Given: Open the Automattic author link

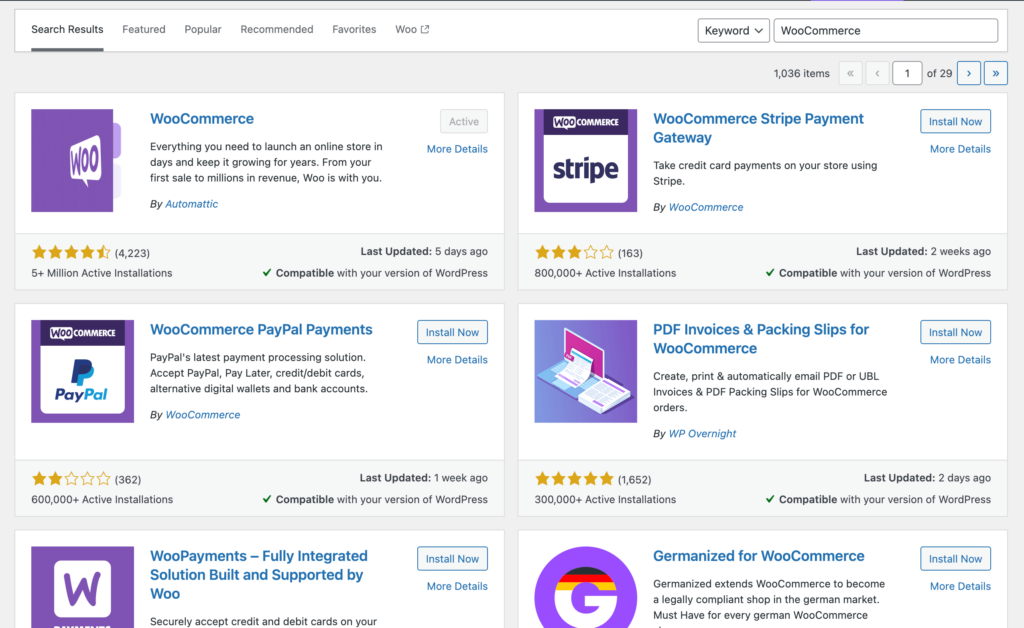Looking at the screenshot, I should click(x=191, y=204).
